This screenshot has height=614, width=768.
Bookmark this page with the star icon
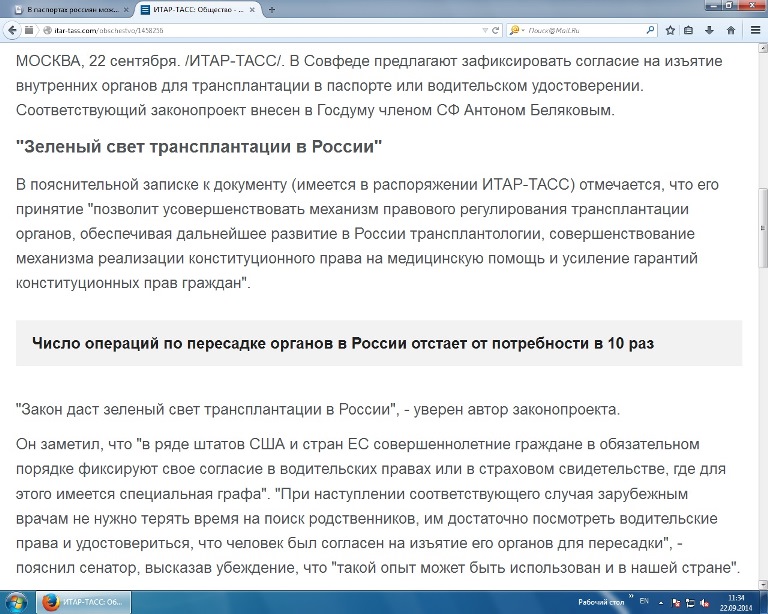(x=671, y=30)
